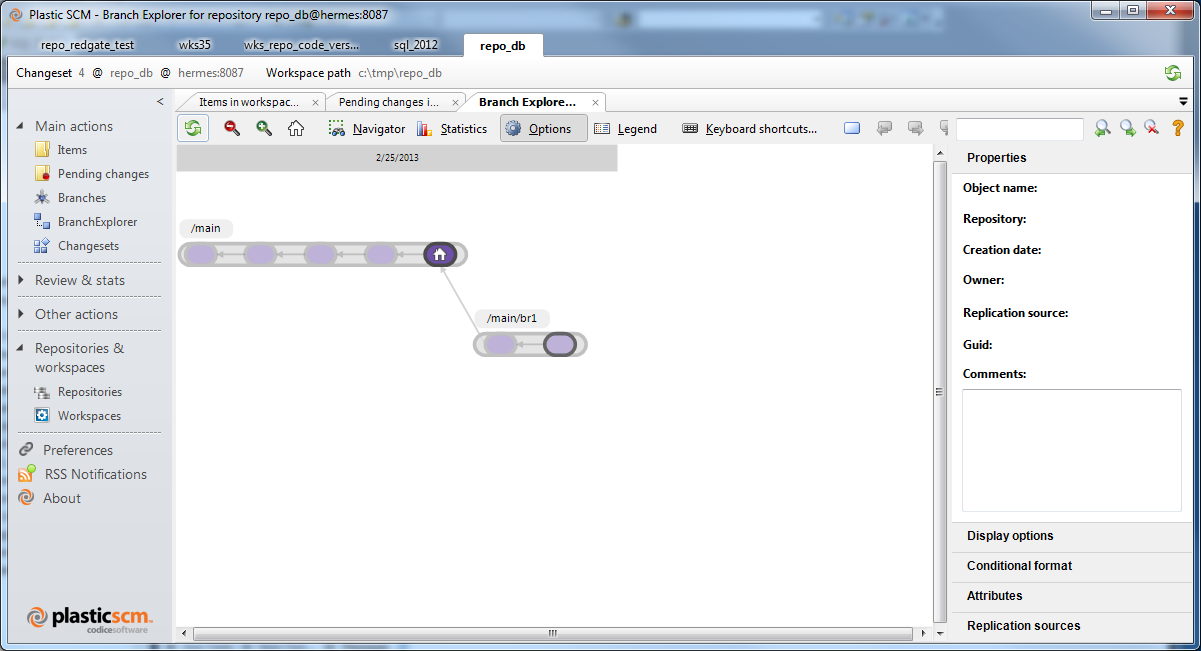
Task: Focus the search text box in toolbar
Action: [1020, 129]
